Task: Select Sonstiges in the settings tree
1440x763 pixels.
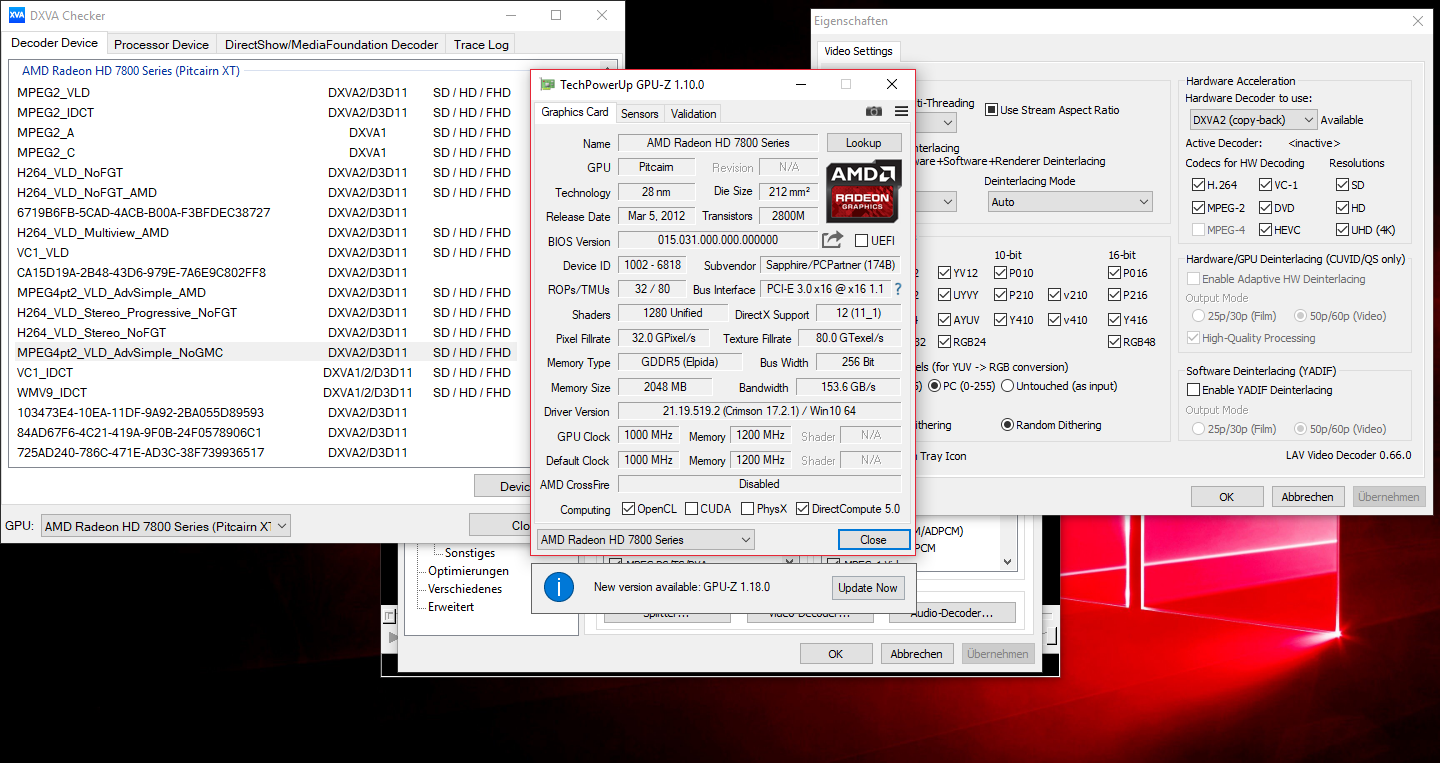Action: [470, 553]
